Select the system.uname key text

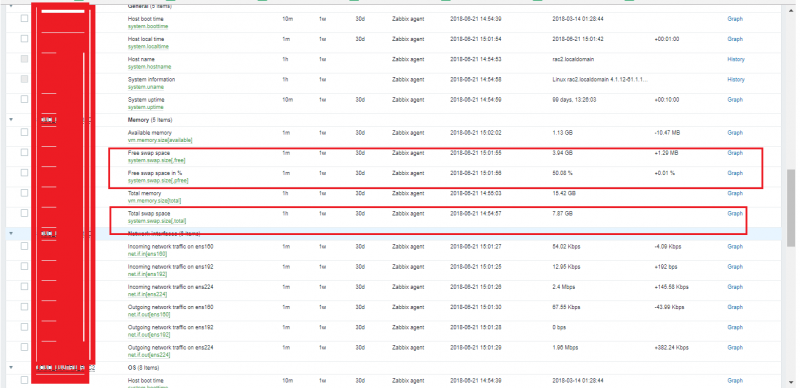click(x=145, y=87)
